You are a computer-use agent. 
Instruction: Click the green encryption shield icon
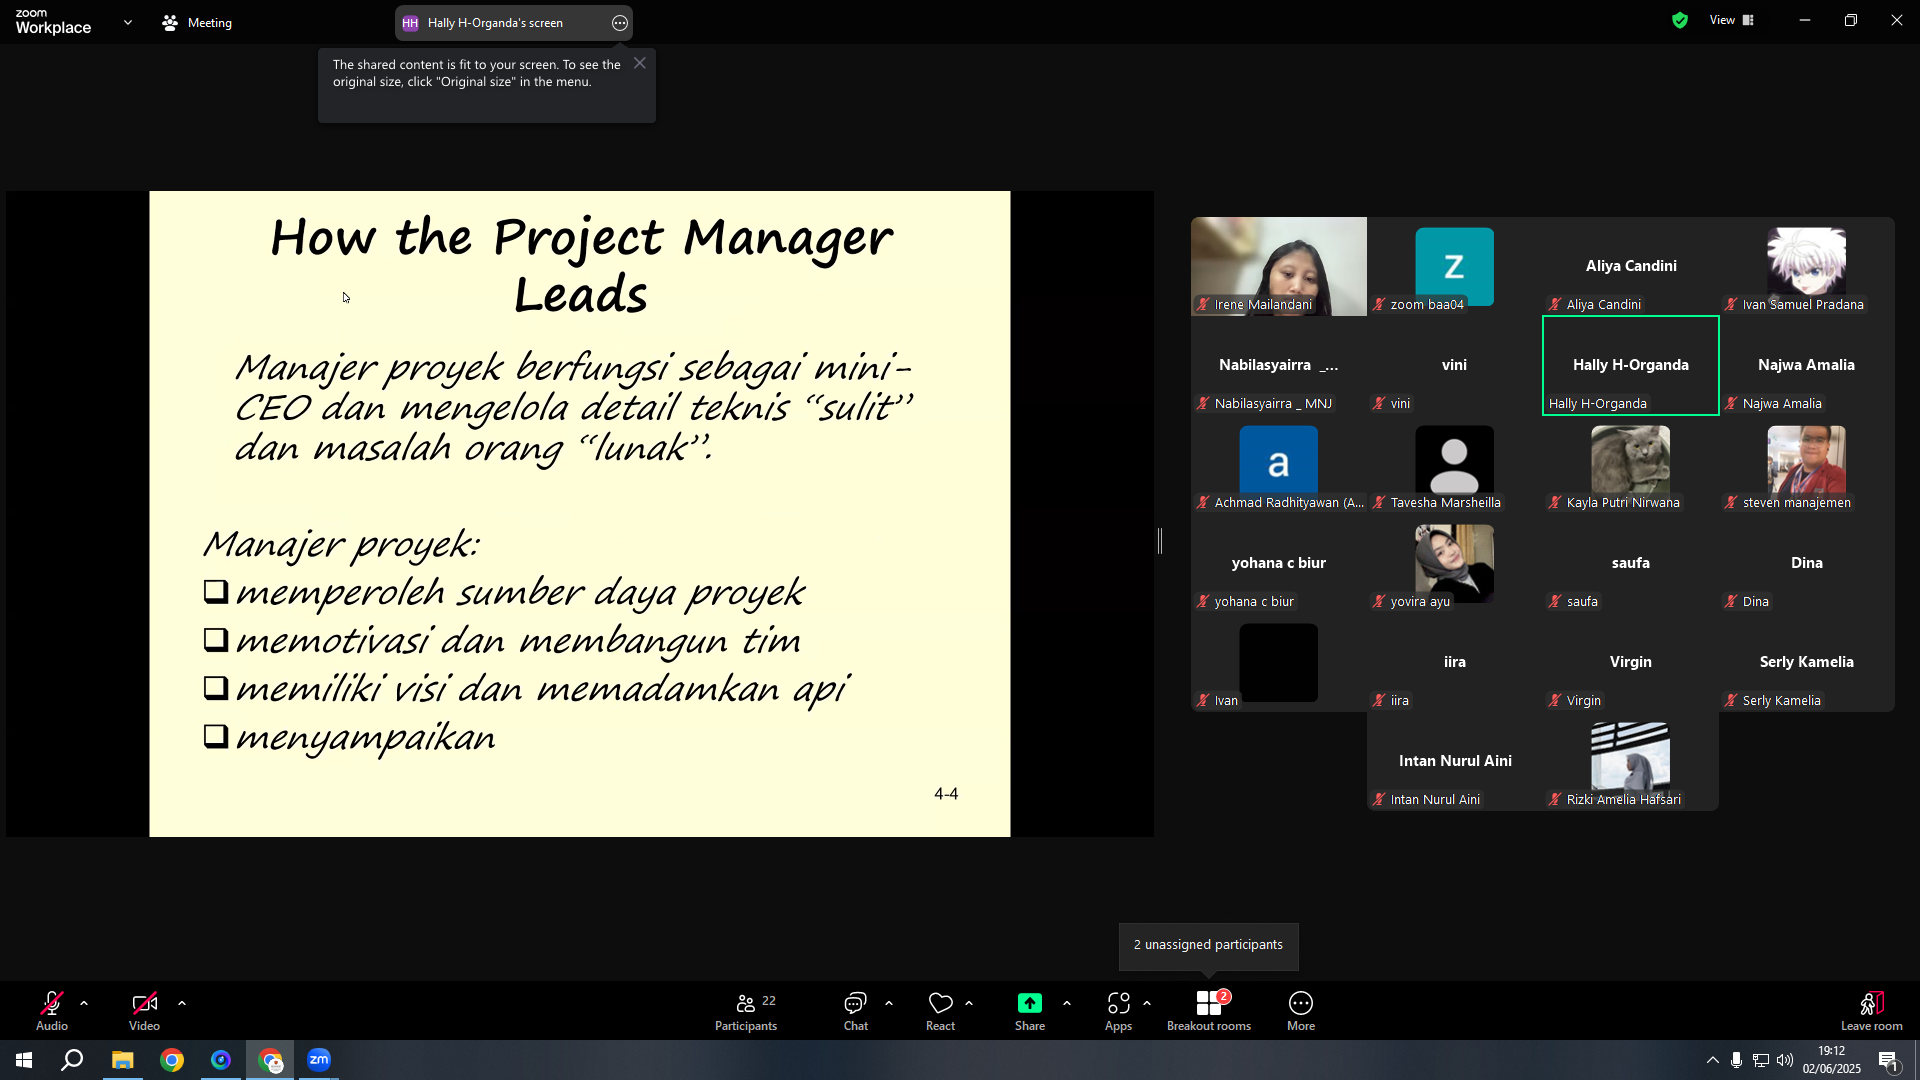point(1680,20)
